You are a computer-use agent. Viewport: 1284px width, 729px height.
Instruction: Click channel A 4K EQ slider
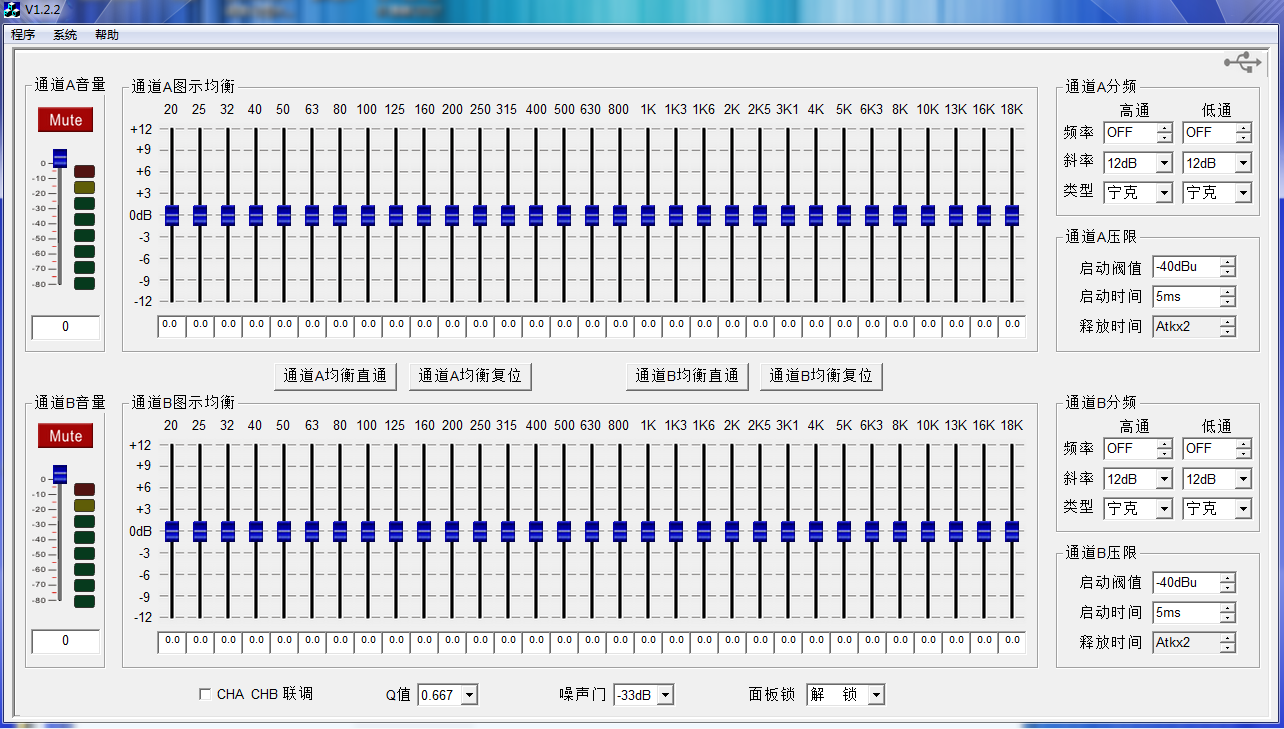(x=816, y=215)
